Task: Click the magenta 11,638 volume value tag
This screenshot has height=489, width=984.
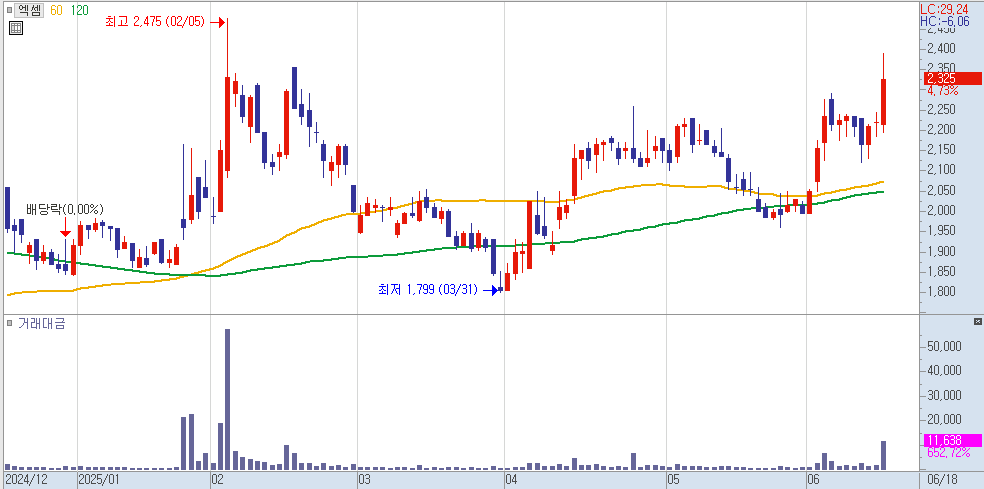Action: [x=953, y=441]
